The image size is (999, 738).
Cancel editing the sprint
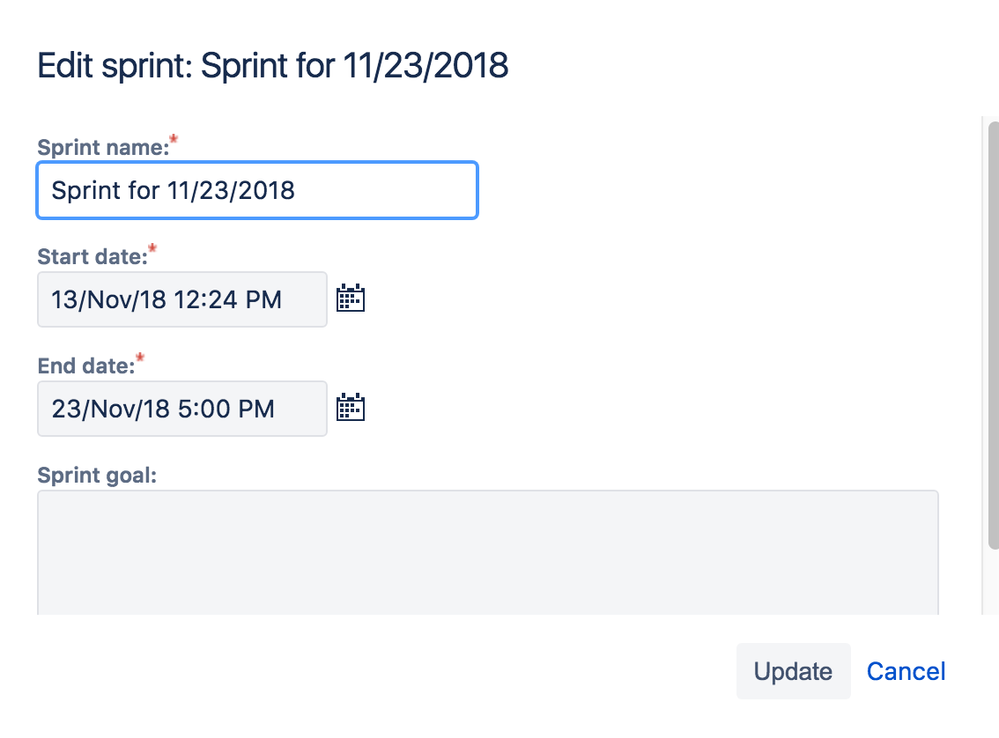pyautogui.click(x=906, y=671)
